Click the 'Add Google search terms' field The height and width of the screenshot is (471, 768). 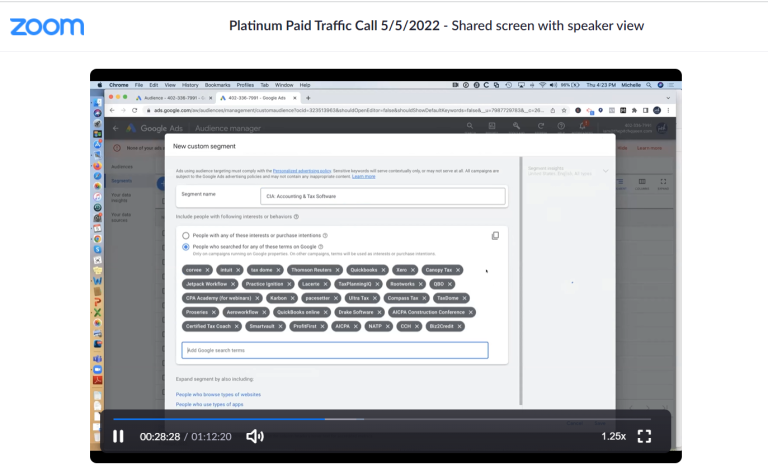point(335,350)
